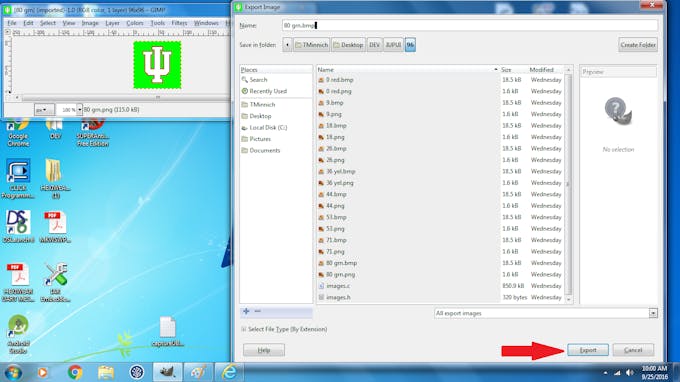Image resolution: width=680 pixels, height=382 pixels.
Task: Click the Export button
Action: (588, 350)
